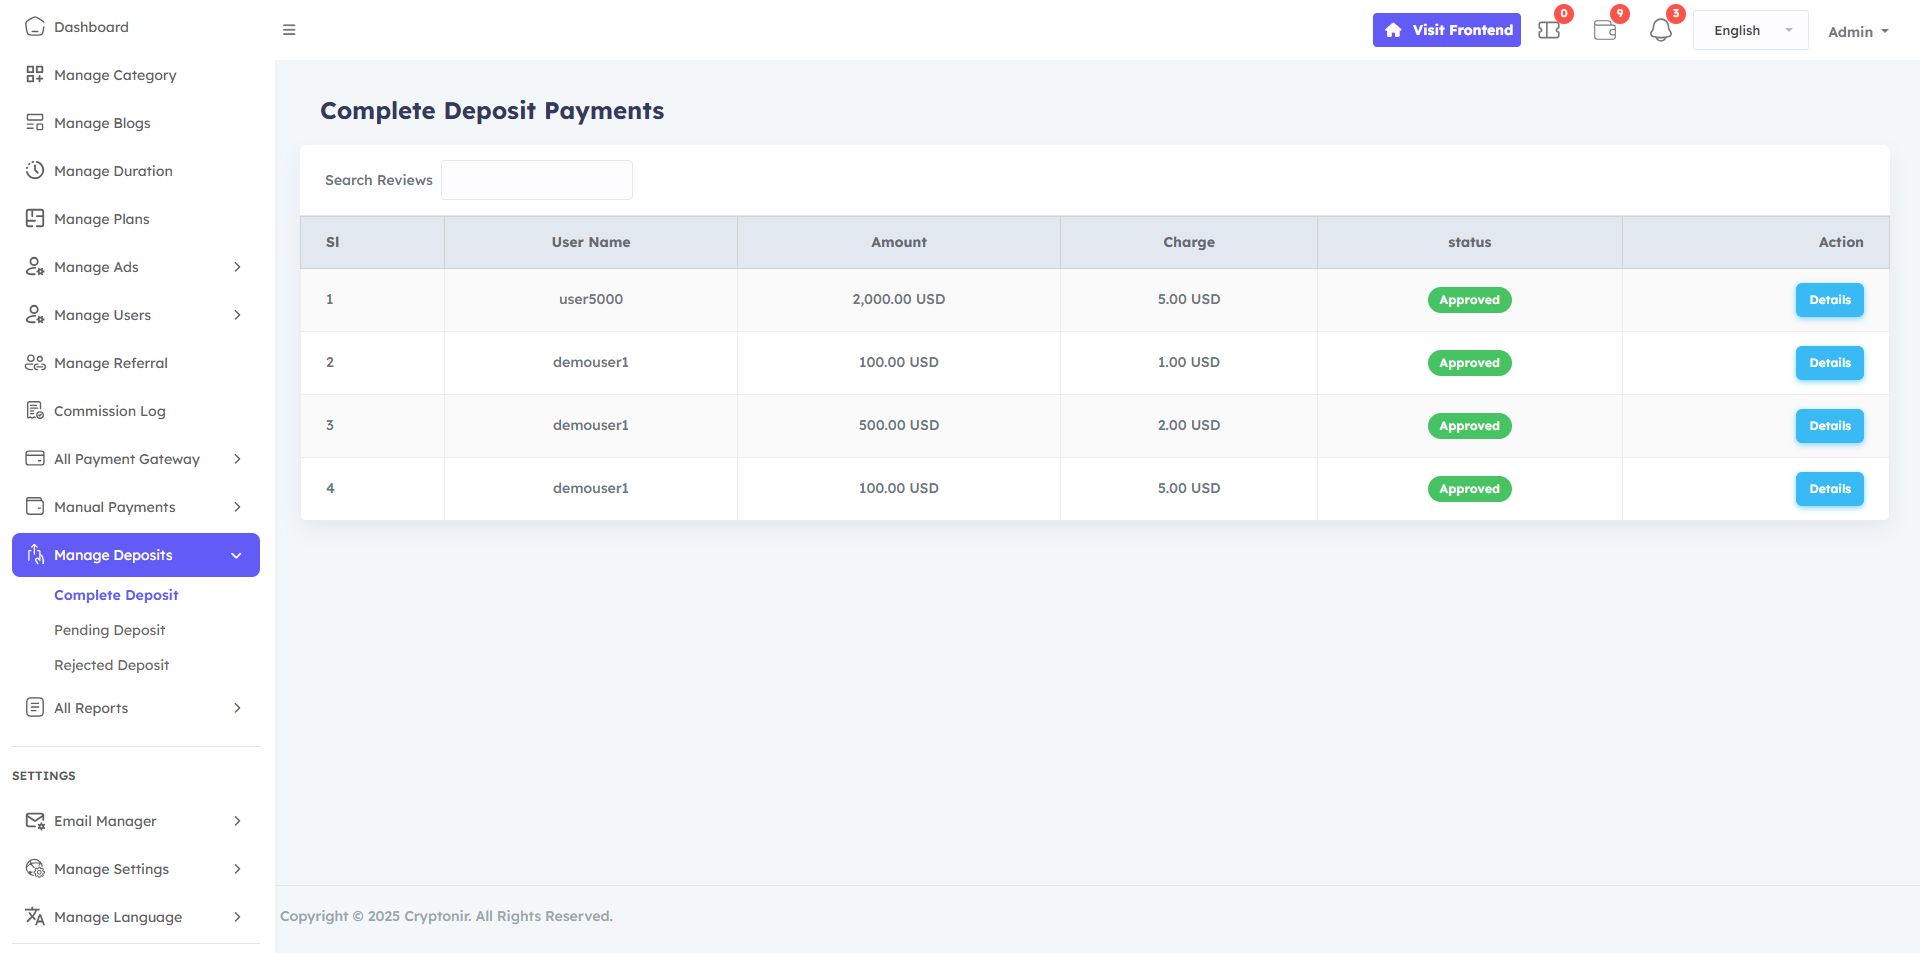
Task: Go to Rejected Deposit page
Action: [112, 665]
